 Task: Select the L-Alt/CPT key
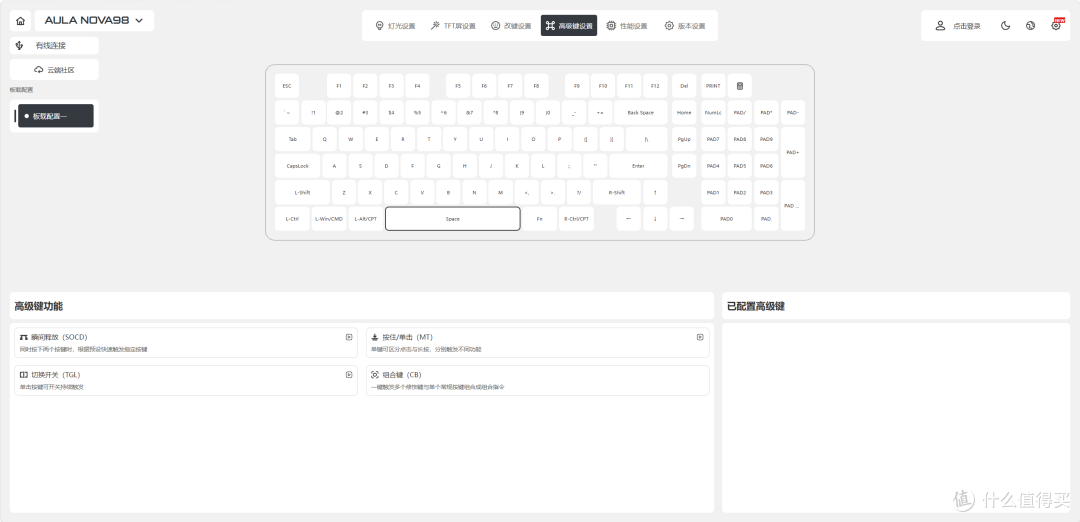pos(366,218)
